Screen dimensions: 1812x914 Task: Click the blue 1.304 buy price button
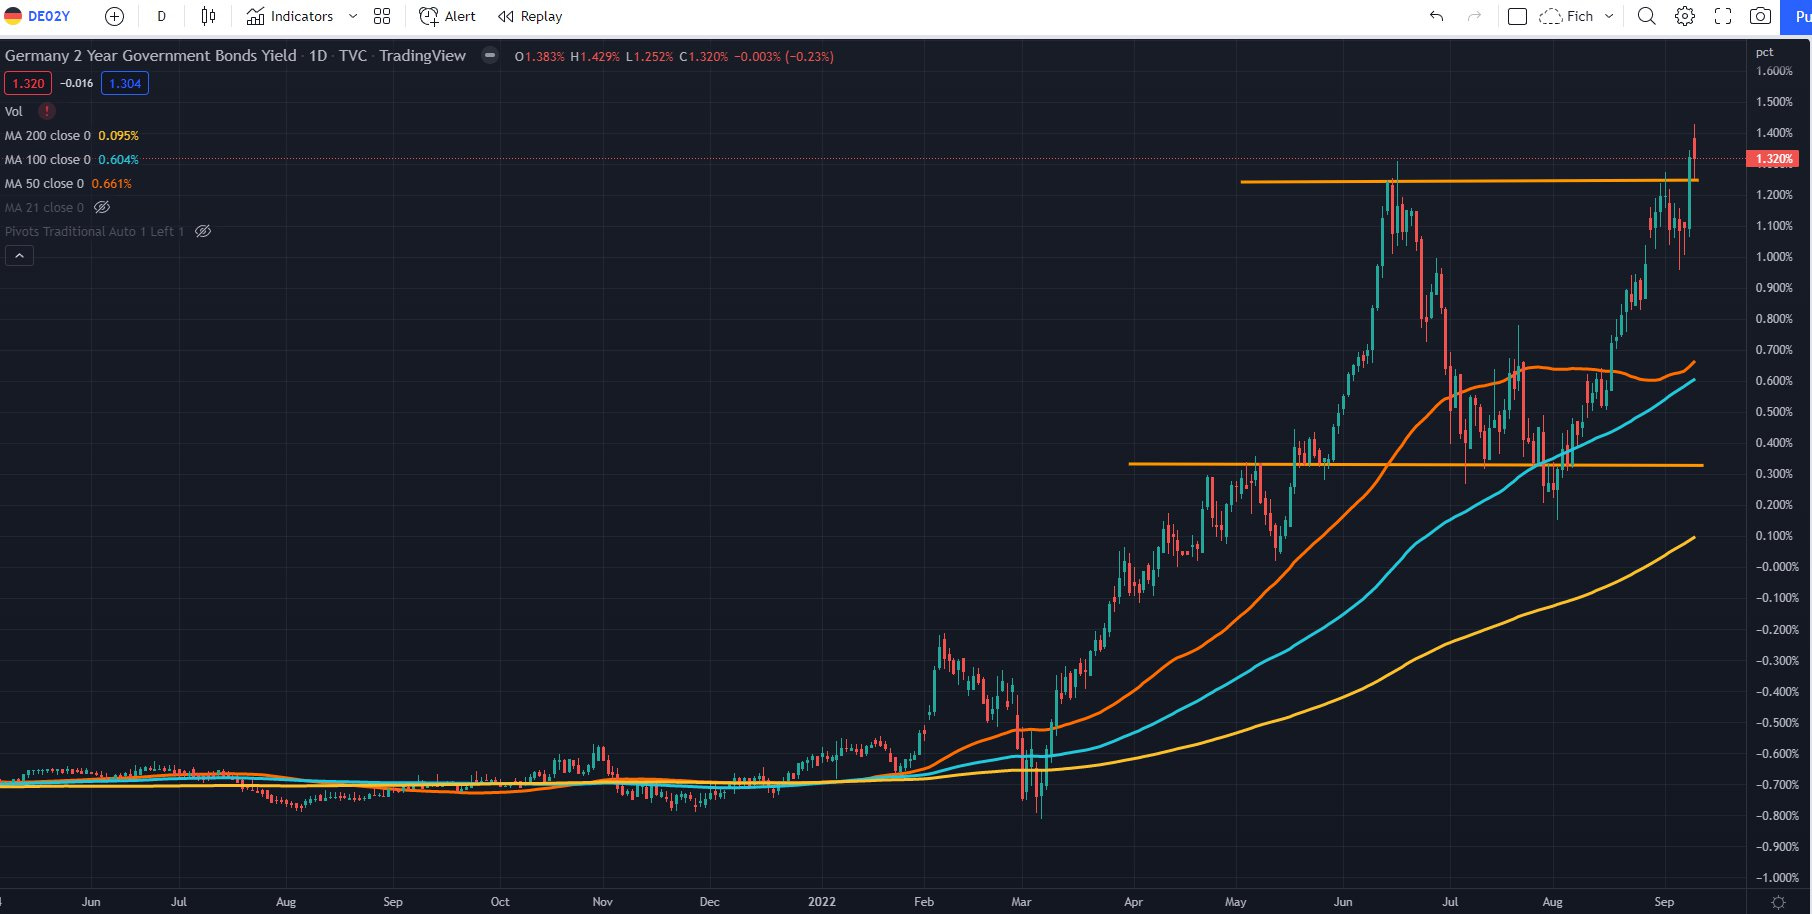pos(125,83)
